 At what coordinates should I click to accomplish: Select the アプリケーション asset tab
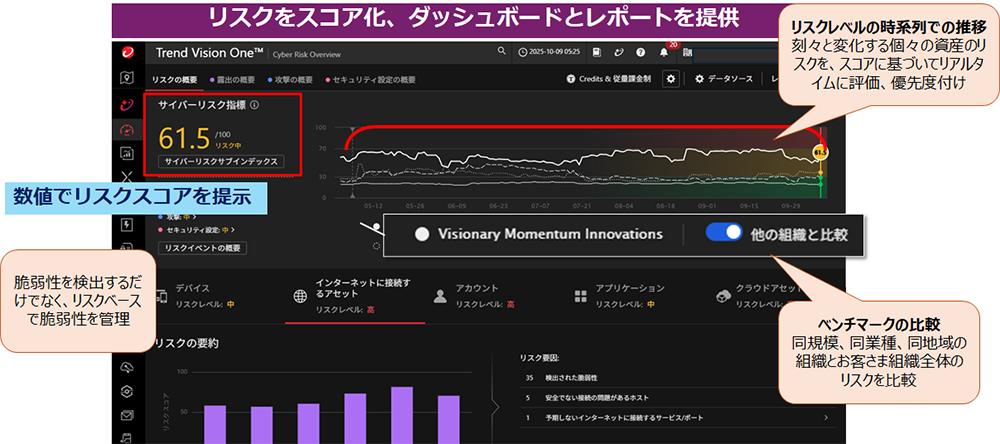(x=635, y=296)
